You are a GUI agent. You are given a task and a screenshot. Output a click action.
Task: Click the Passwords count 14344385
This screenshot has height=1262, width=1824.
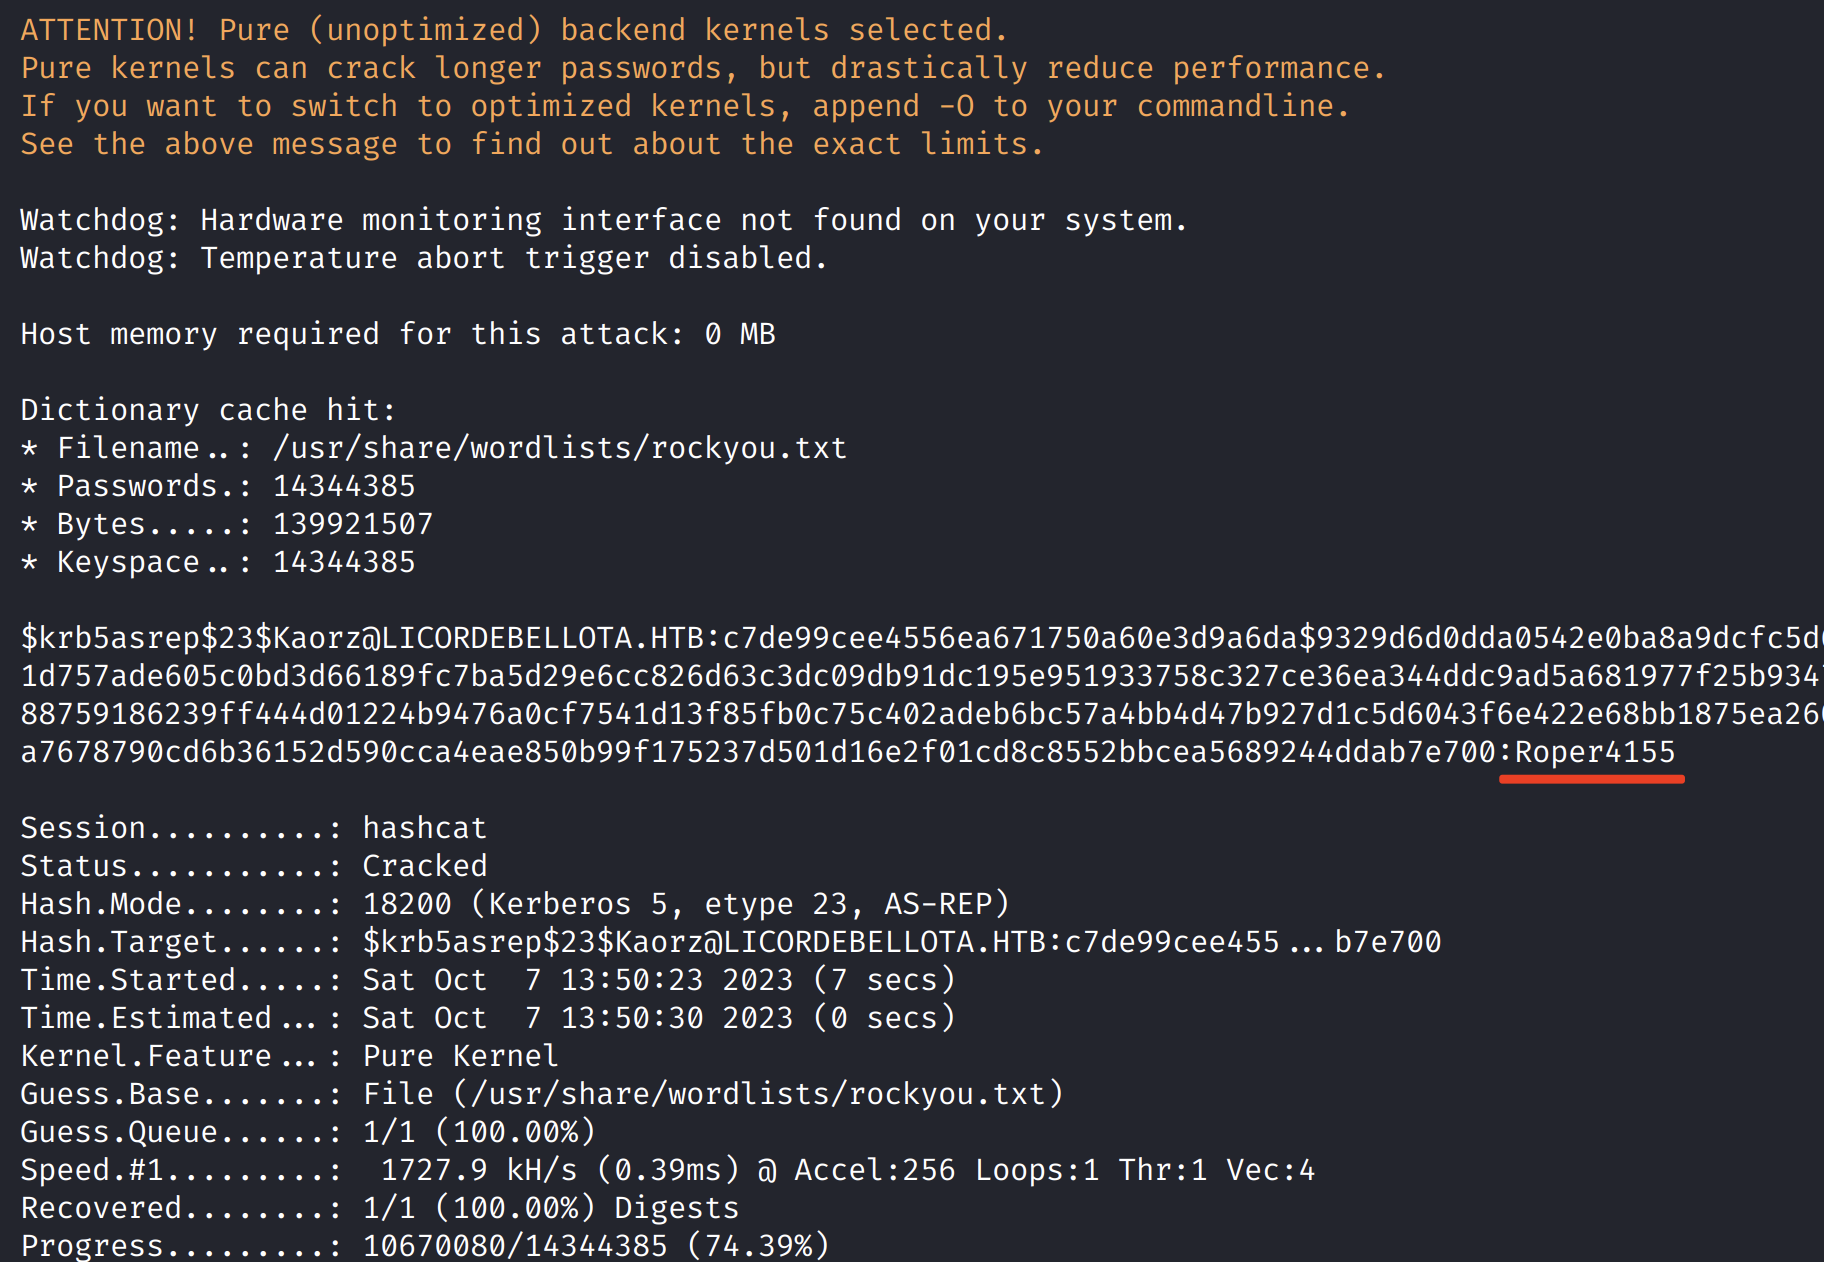coord(344,486)
